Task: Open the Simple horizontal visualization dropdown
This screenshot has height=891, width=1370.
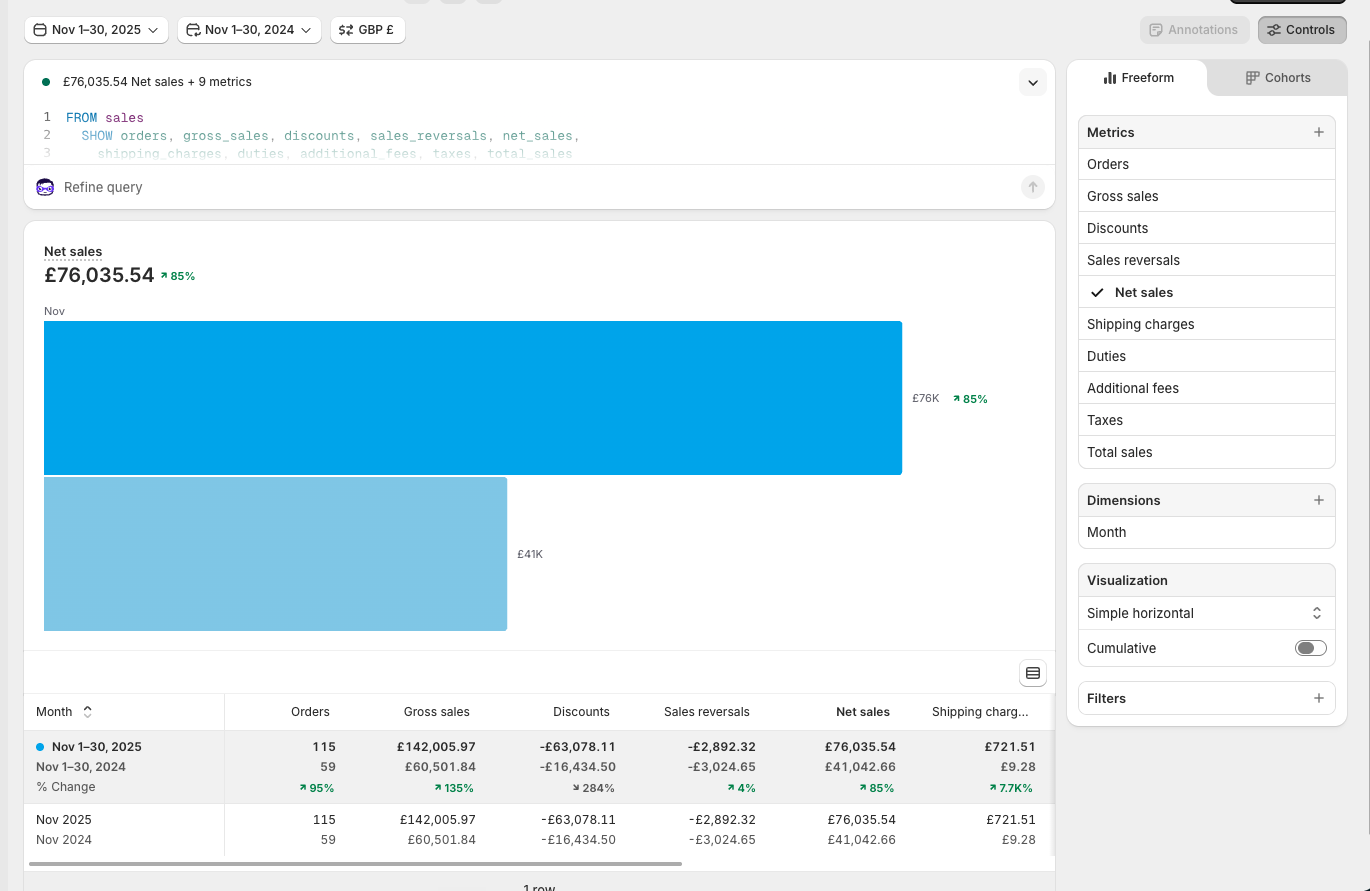Action: tap(1207, 613)
